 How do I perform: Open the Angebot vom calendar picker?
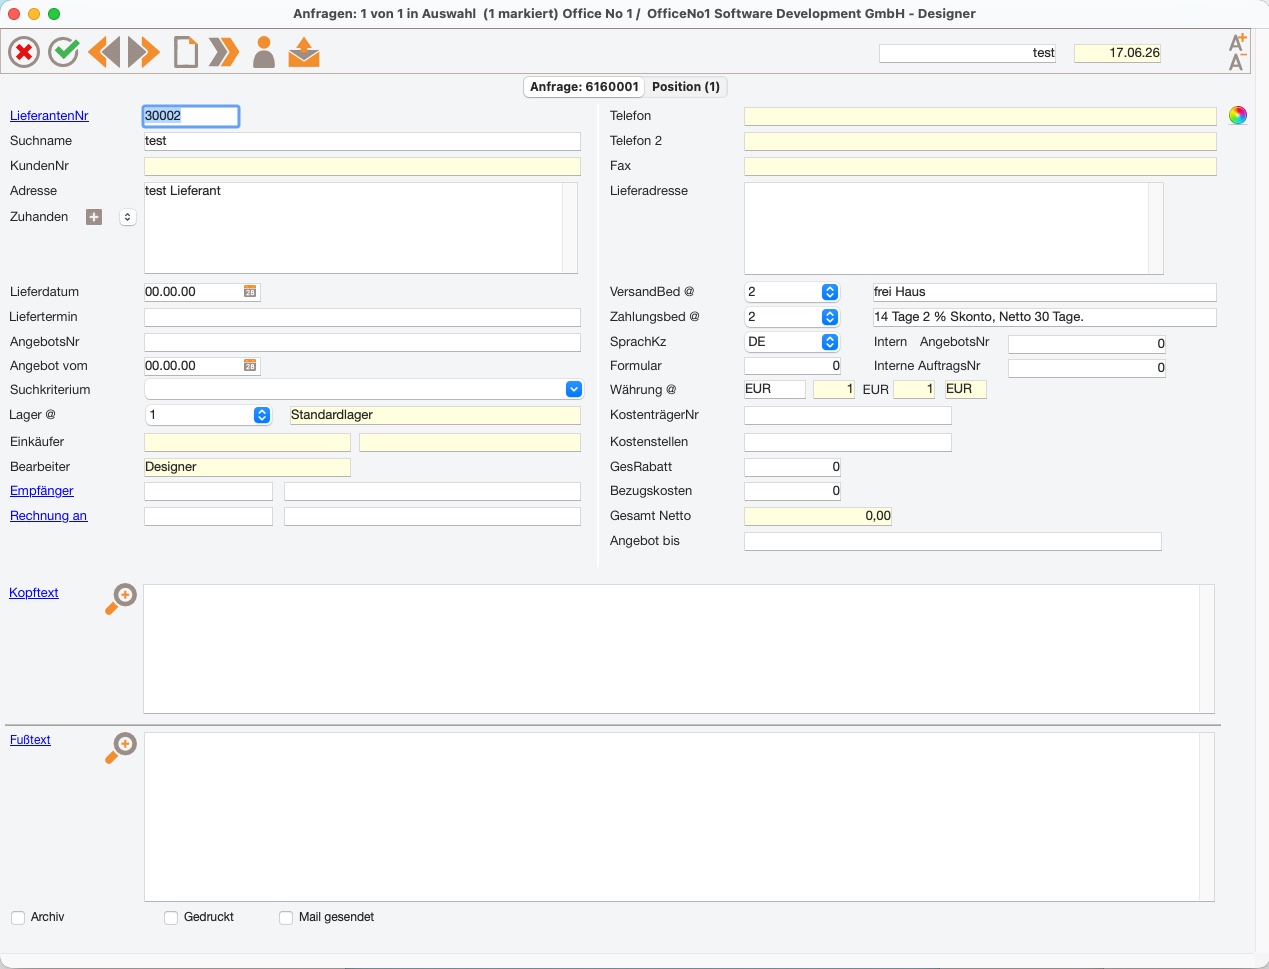[x=250, y=366]
